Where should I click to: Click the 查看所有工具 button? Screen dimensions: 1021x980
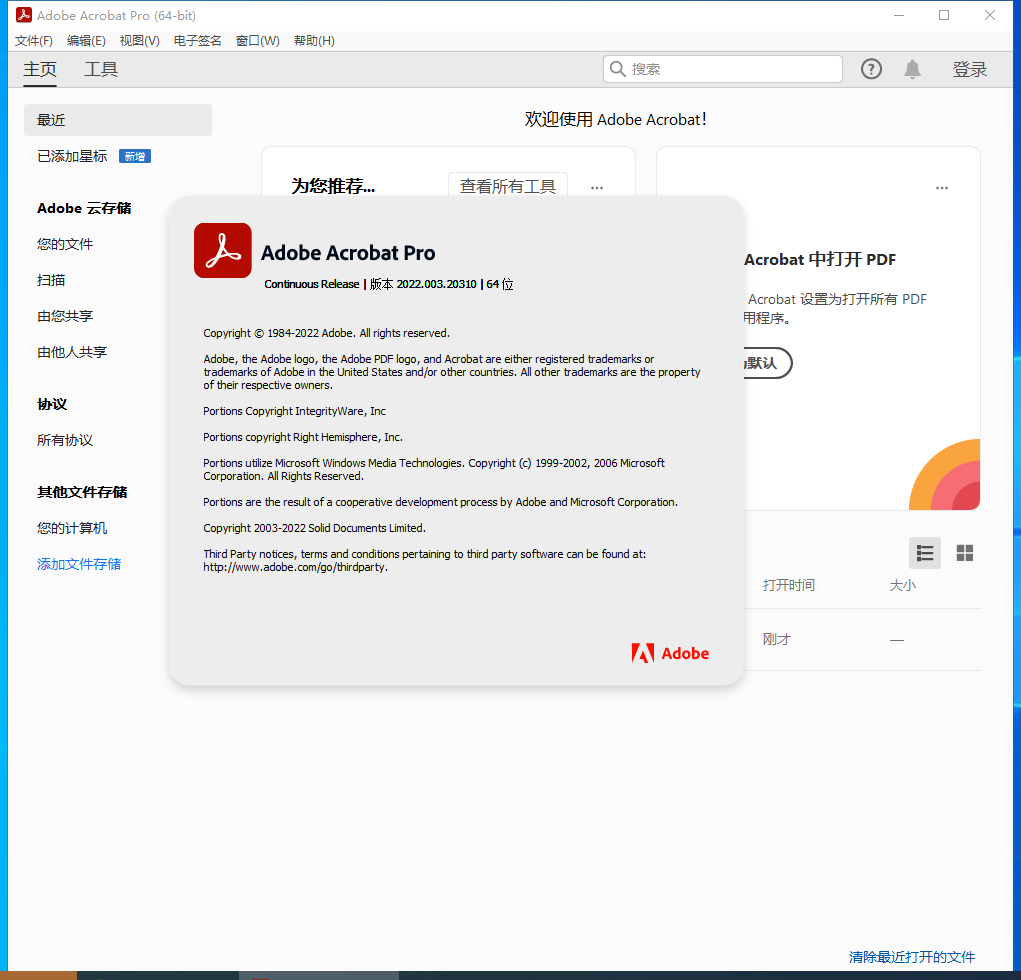pyautogui.click(x=508, y=186)
